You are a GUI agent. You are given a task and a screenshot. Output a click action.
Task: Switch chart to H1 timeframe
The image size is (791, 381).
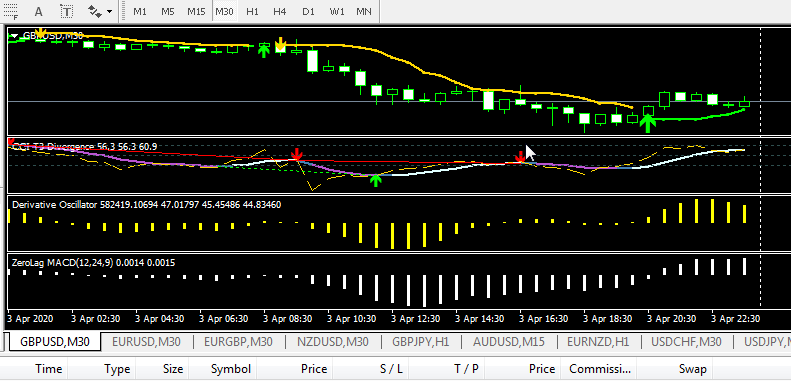tap(252, 11)
